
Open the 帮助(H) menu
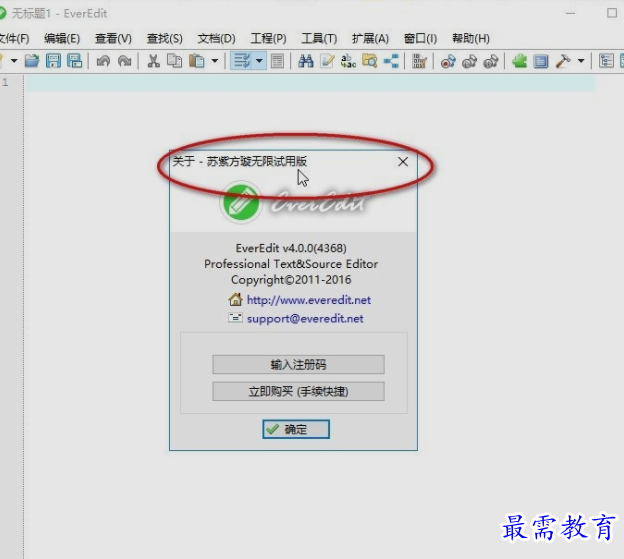pyautogui.click(x=471, y=39)
